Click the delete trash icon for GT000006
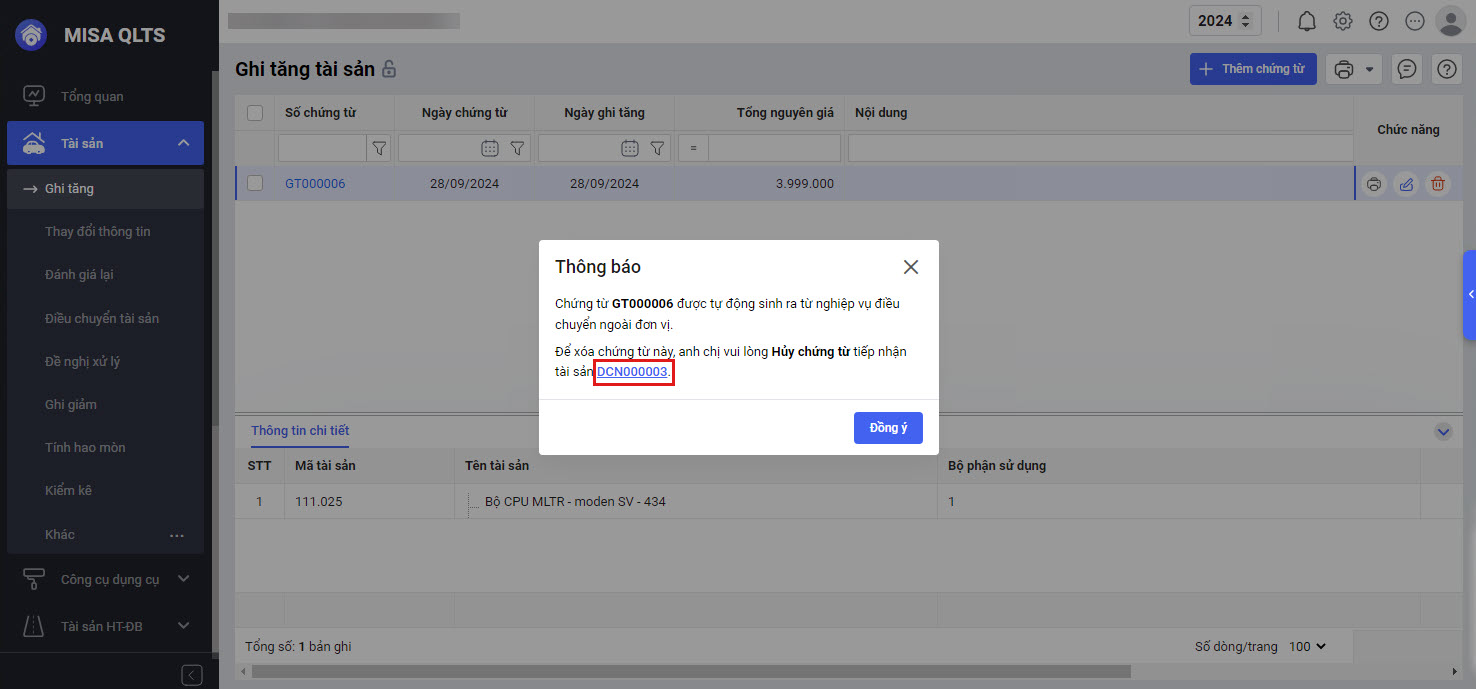 [1437, 184]
